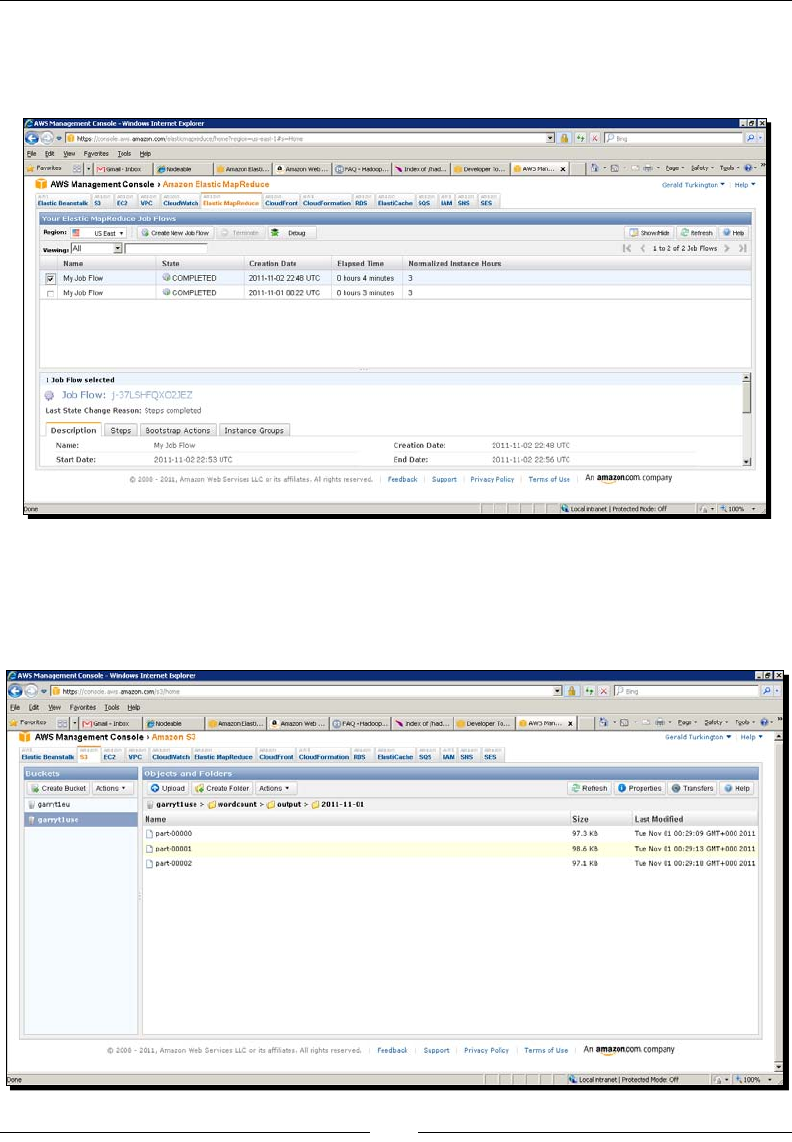792x1142 pixels.
Task: Select file part-00001
Action: point(173,848)
